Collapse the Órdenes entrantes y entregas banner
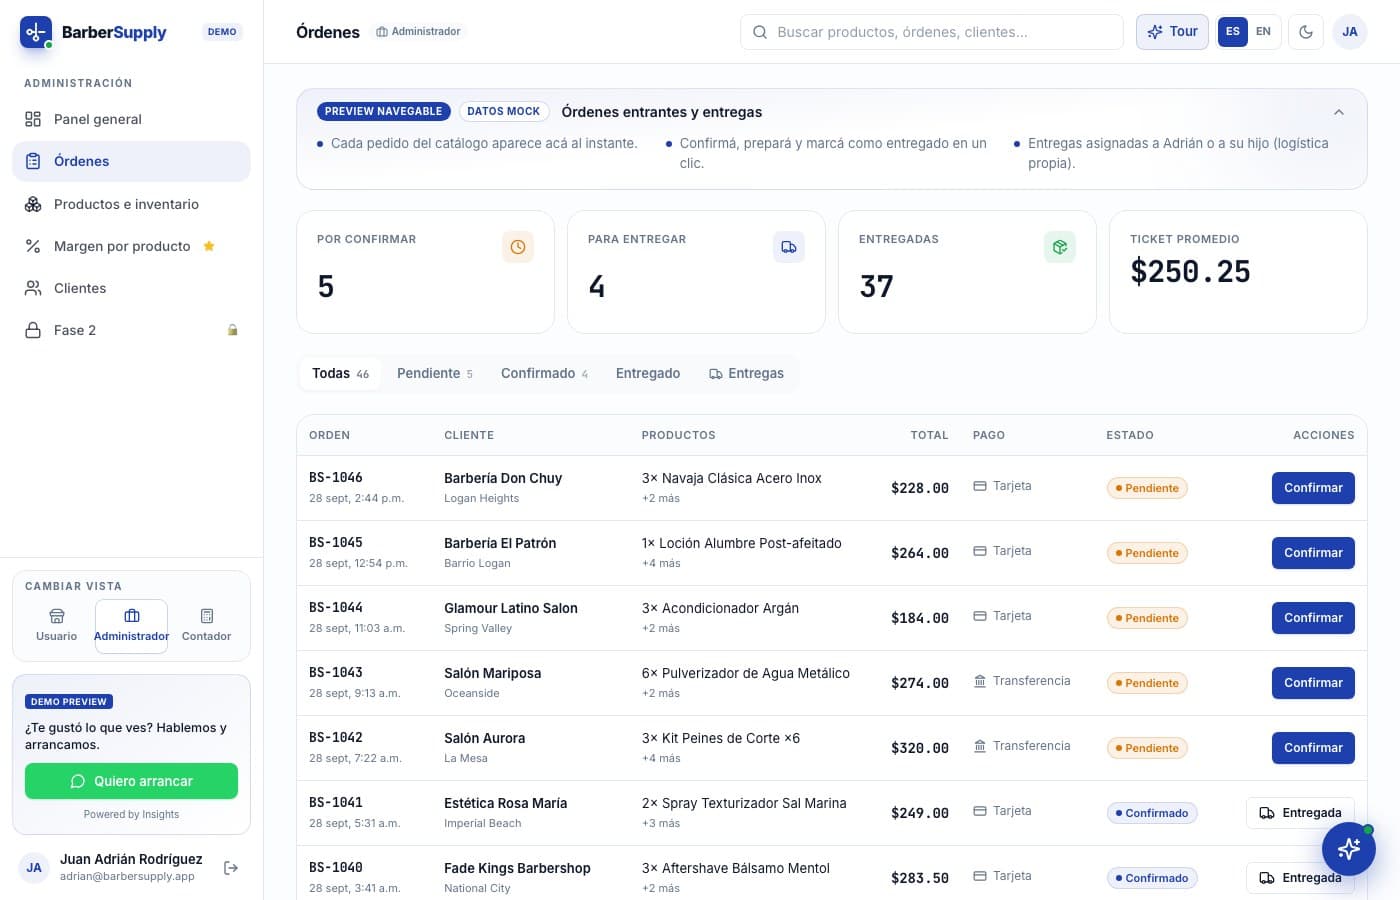Image resolution: width=1400 pixels, height=900 pixels. point(1339,112)
